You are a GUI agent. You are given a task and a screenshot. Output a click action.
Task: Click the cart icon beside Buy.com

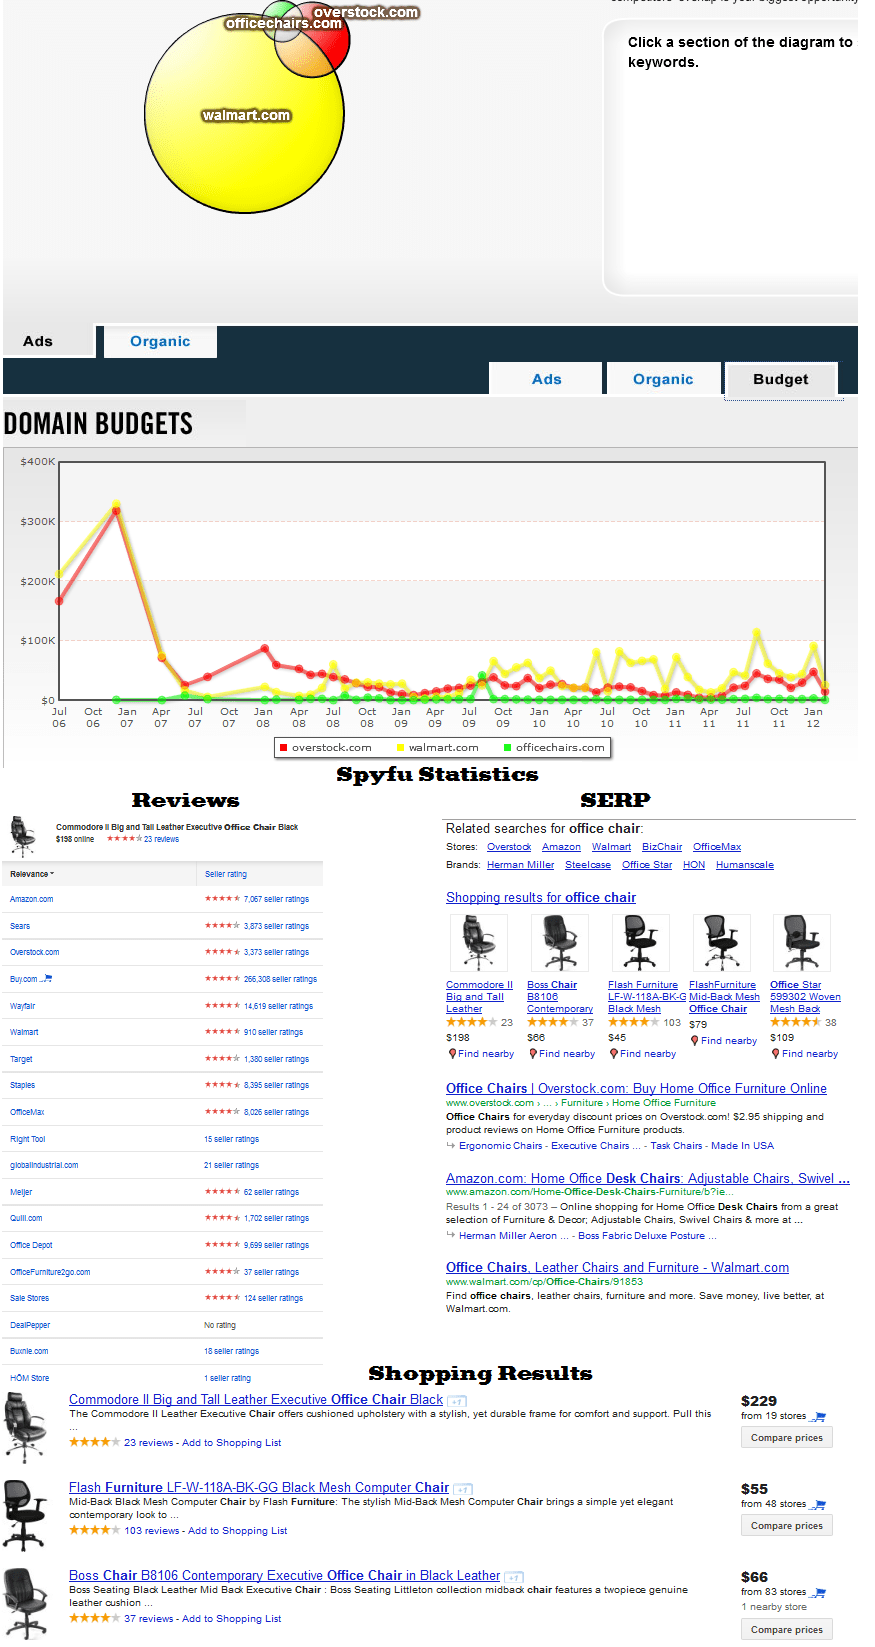pos(46,979)
